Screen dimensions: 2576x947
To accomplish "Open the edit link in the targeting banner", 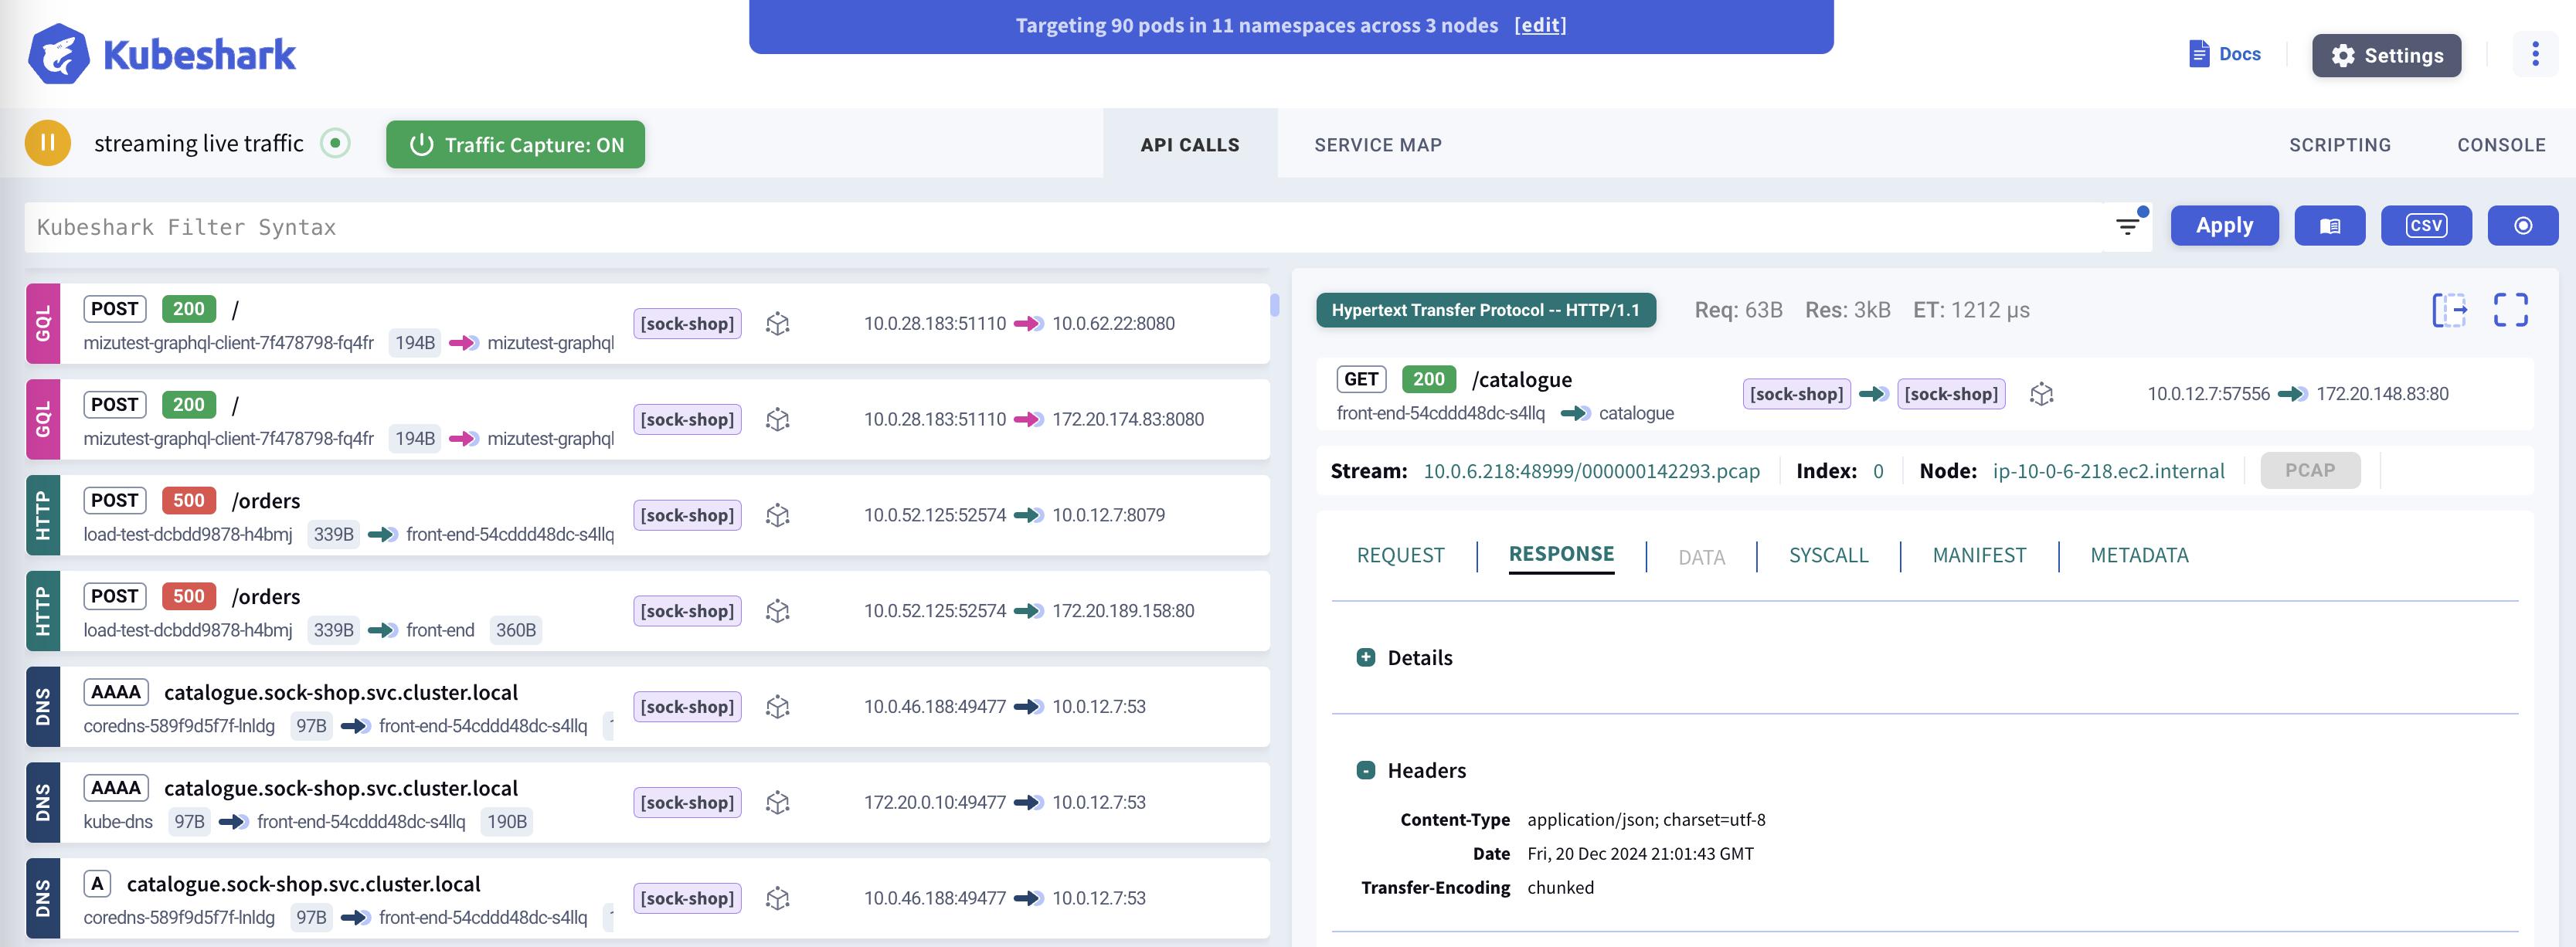I will click(x=1540, y=25).
